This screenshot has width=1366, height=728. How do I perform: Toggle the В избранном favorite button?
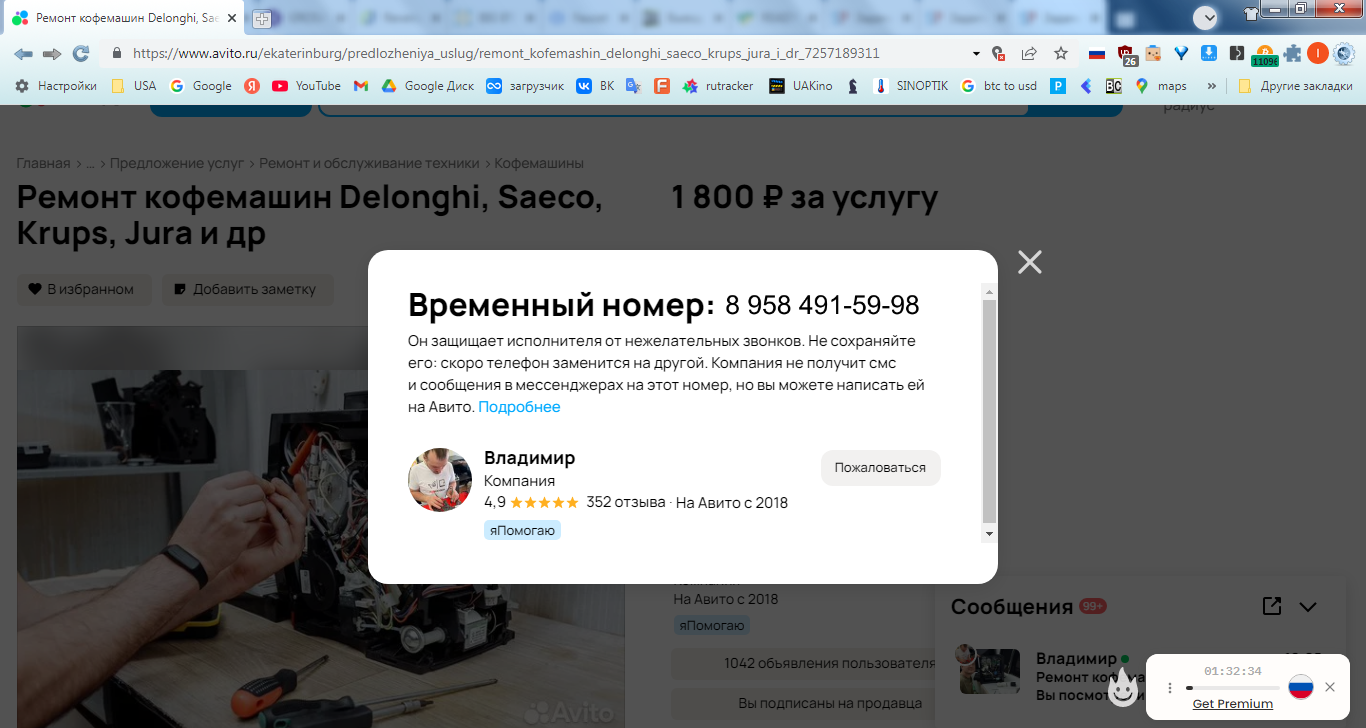(x=83, y=290)
